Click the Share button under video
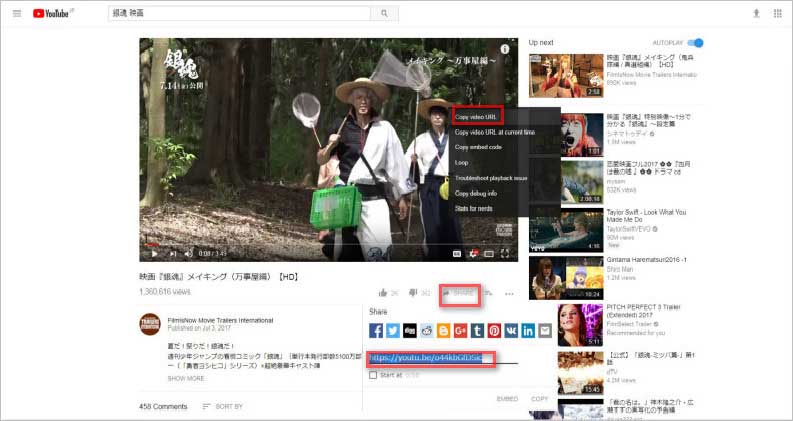Screen dimensions: 793x421 (459, 292)
